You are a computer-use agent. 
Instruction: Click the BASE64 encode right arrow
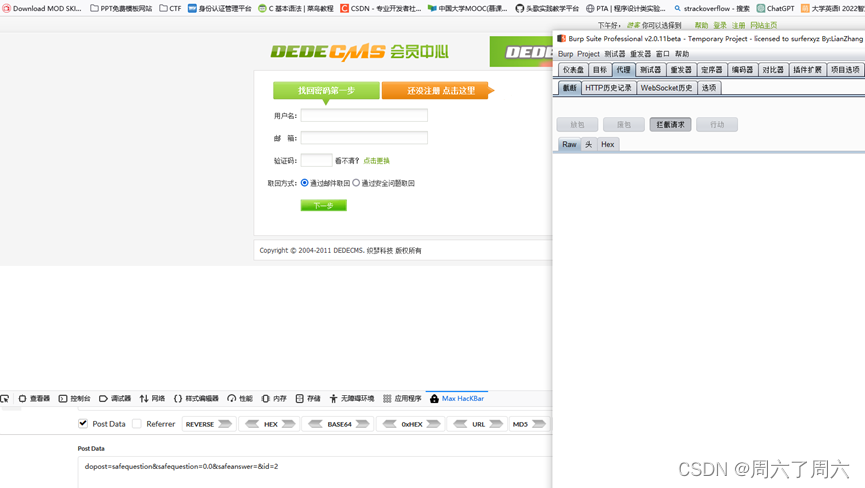click(362, 424)
